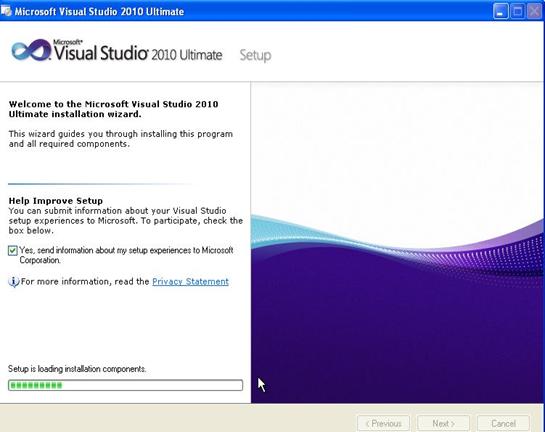The image size is (545, 432).
Task: Click the 'Microsoft Visual Studio 2010 Ultimate' title bar text
Action: 99,11
